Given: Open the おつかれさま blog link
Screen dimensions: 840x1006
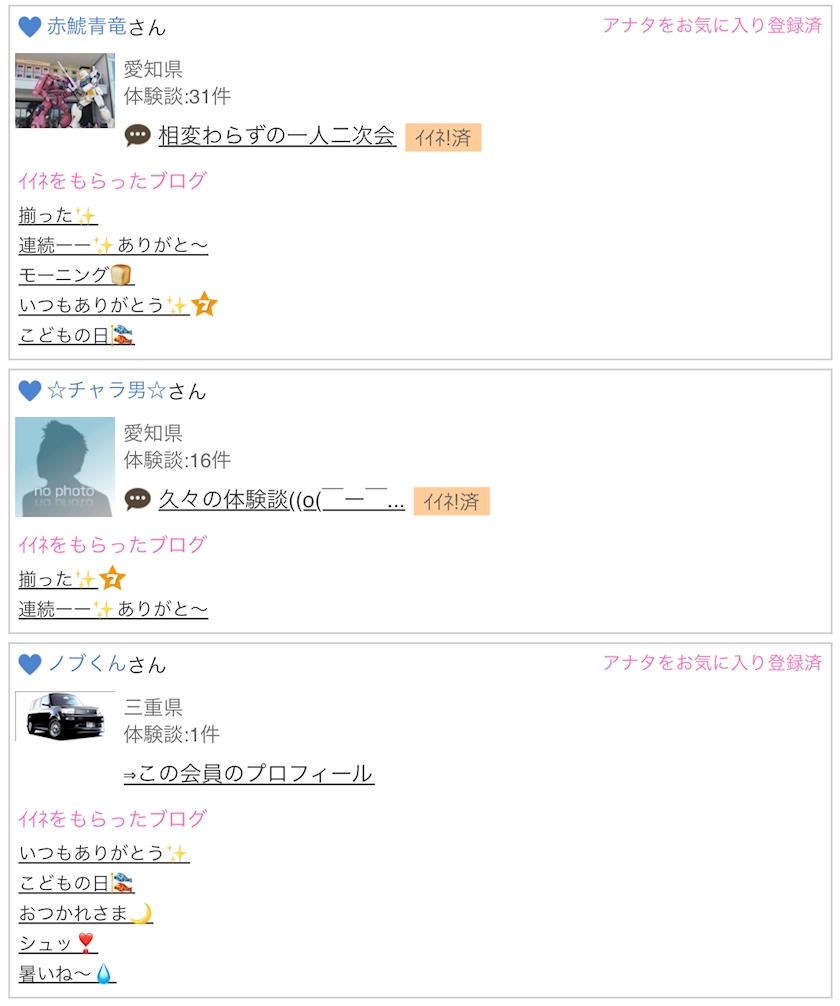Looking at the screenshot, I should [x=86, y=913].
